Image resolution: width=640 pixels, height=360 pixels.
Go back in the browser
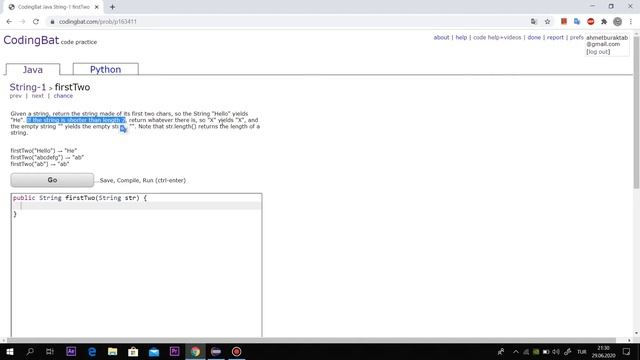point(9,22)
